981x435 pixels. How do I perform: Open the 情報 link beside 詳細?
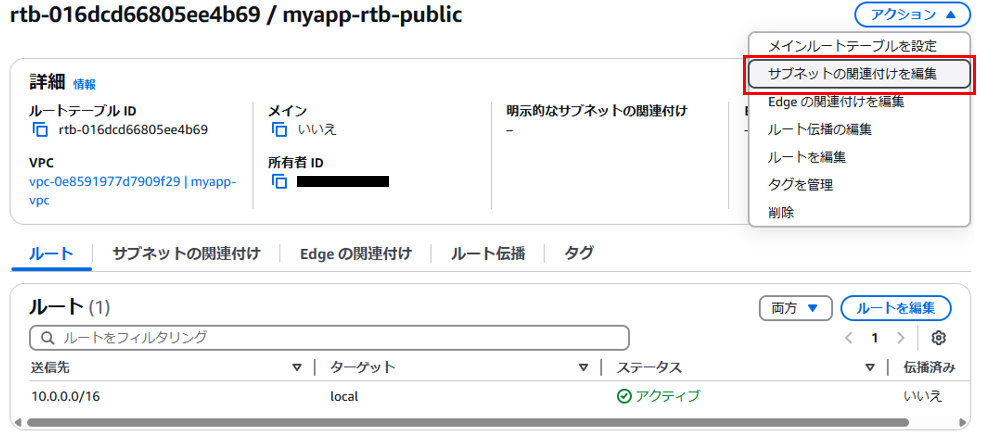pyautogui.click(x=84, y=84)
